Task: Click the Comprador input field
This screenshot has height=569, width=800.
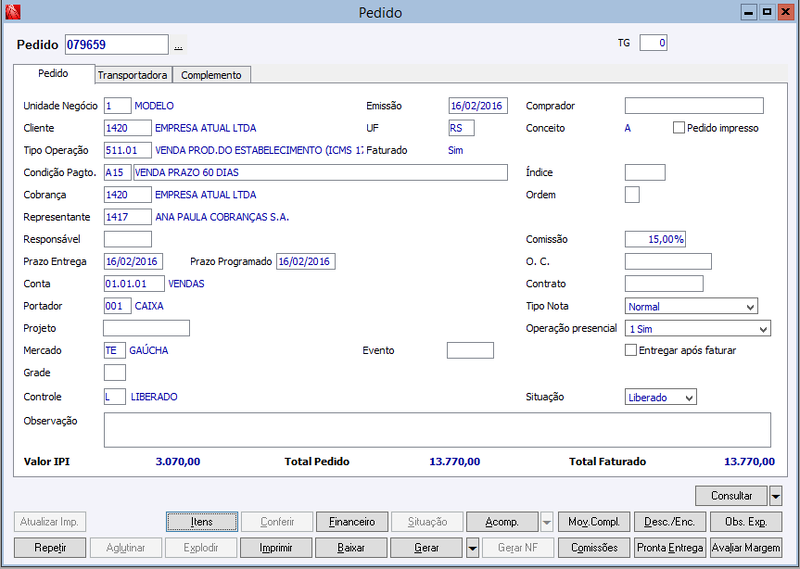Action: click(x=694, y=106)
